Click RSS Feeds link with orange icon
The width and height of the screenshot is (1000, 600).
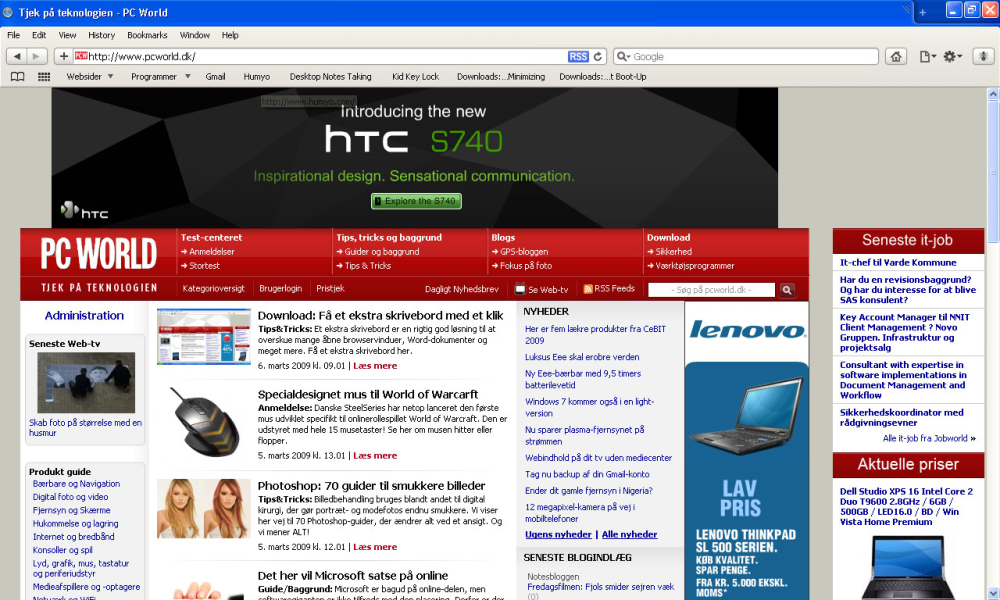point(609,289)
